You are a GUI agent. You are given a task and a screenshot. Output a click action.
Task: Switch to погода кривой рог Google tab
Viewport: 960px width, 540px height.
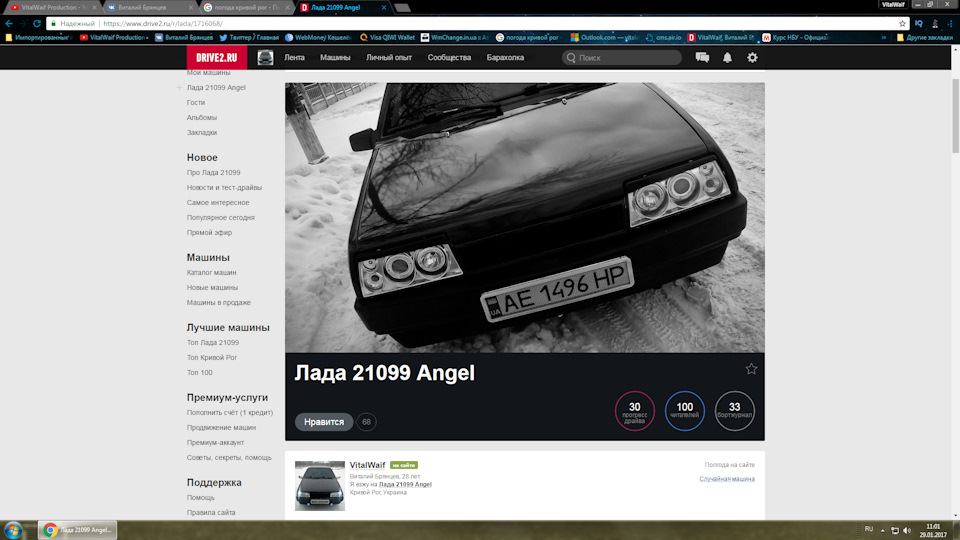coord(246,7)
